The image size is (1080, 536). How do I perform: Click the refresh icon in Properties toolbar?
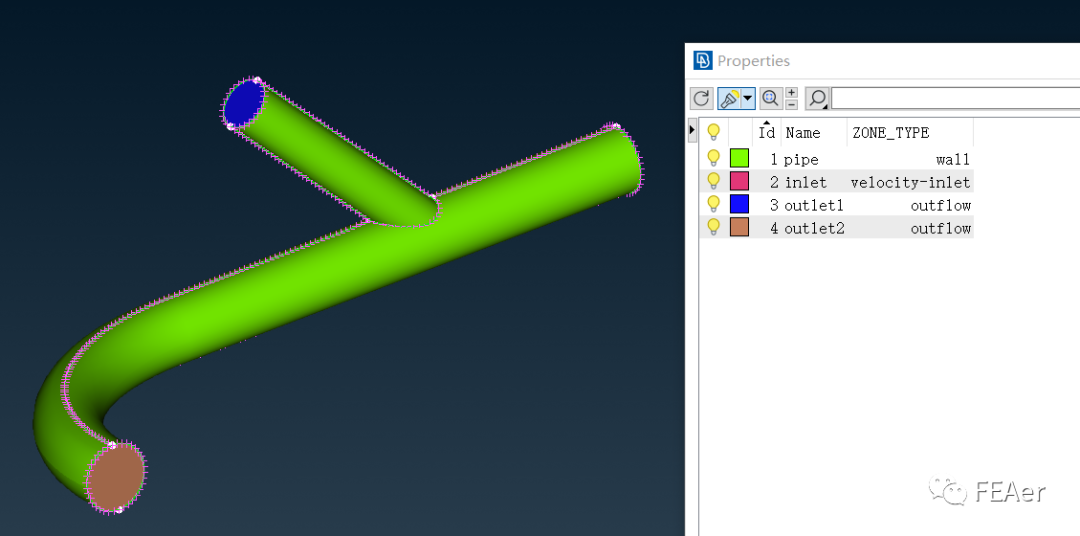pyautogui.click(x=701, y=99)
